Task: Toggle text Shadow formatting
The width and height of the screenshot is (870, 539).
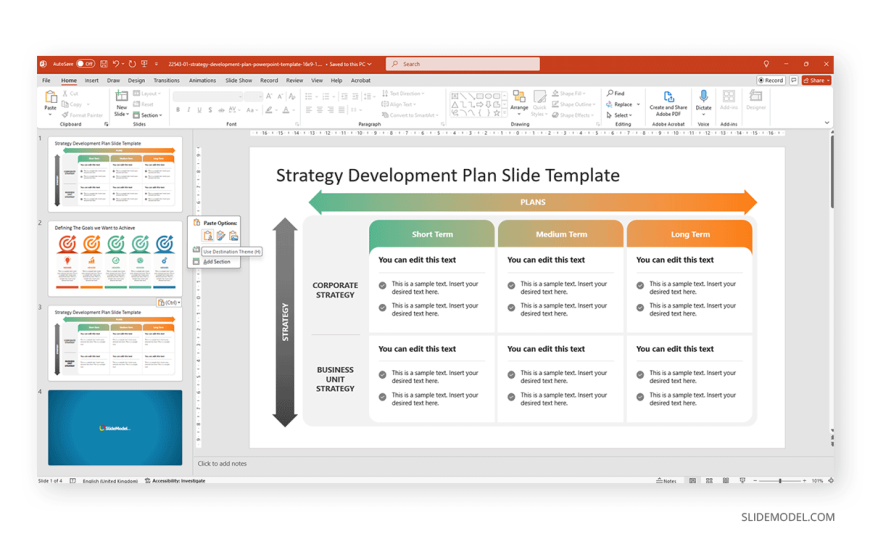Action: click(210, 110)
